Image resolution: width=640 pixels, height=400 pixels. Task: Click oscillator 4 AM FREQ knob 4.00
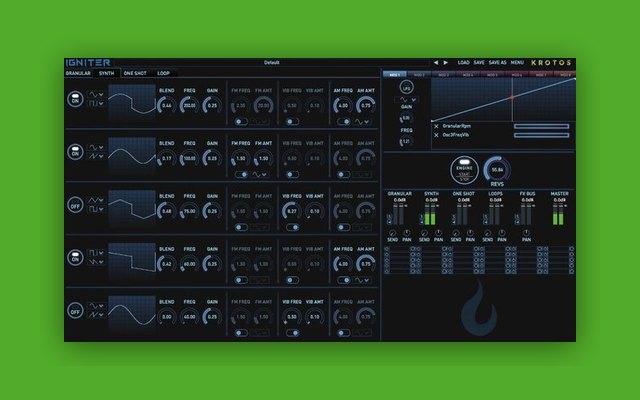(x=343, y=264)
